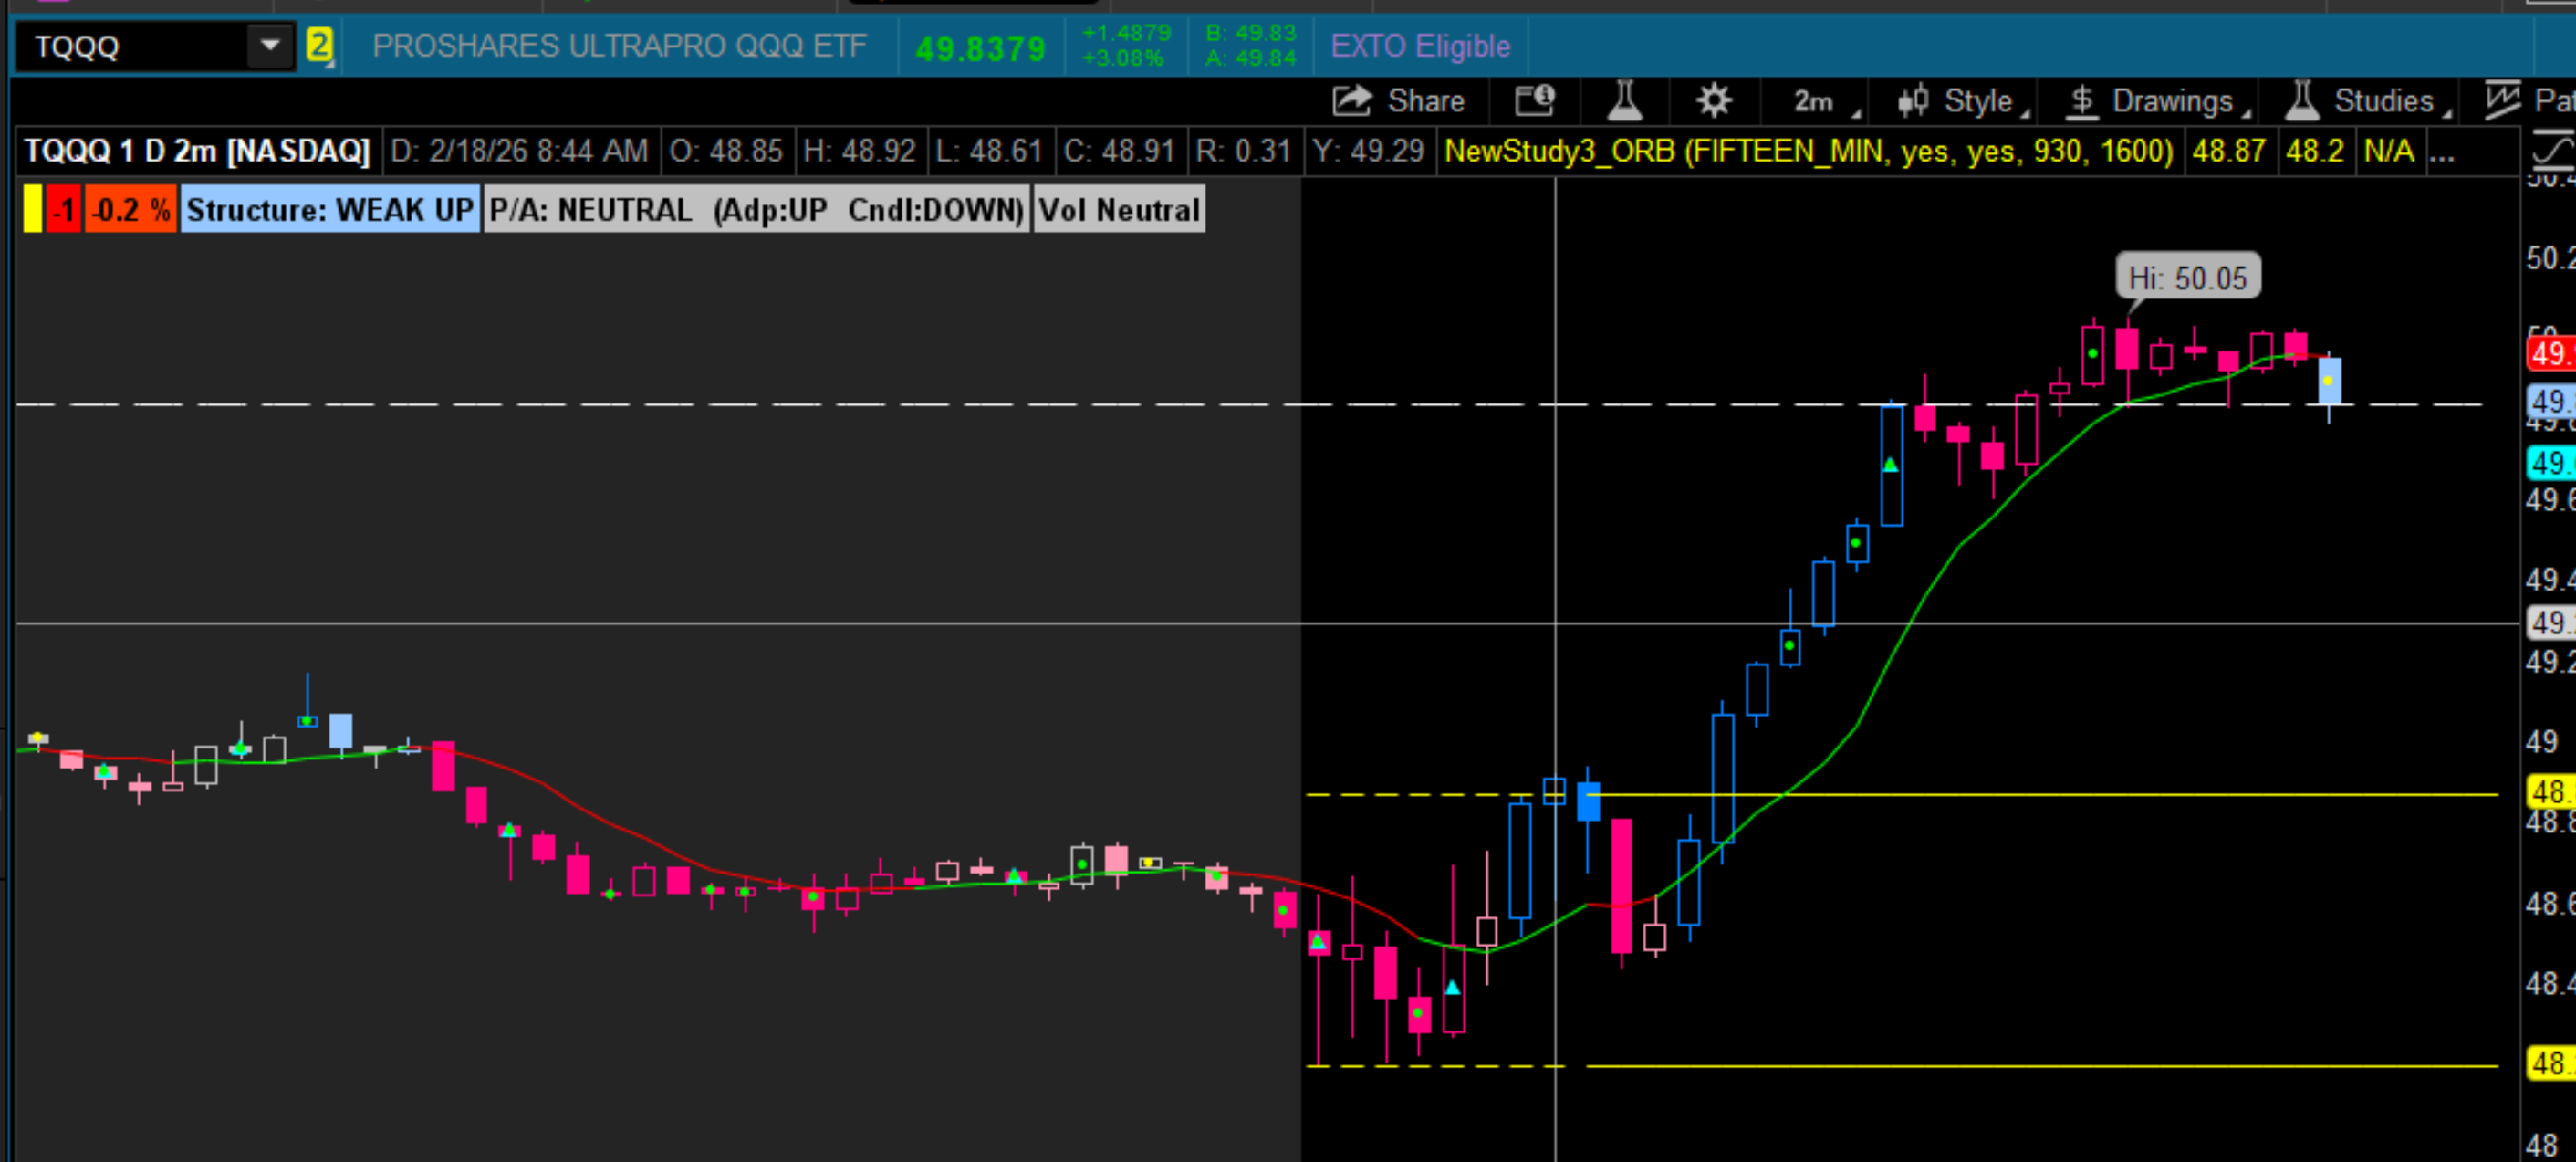This screenshot has width=2576, height=1162.
Task: Click the EXTO Eligible label
Action: [1420, 46]
